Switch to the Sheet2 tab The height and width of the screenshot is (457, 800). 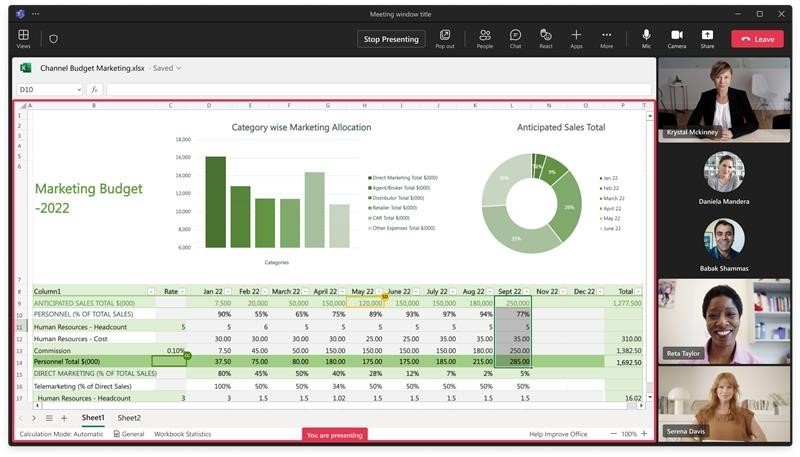(129, 418)
